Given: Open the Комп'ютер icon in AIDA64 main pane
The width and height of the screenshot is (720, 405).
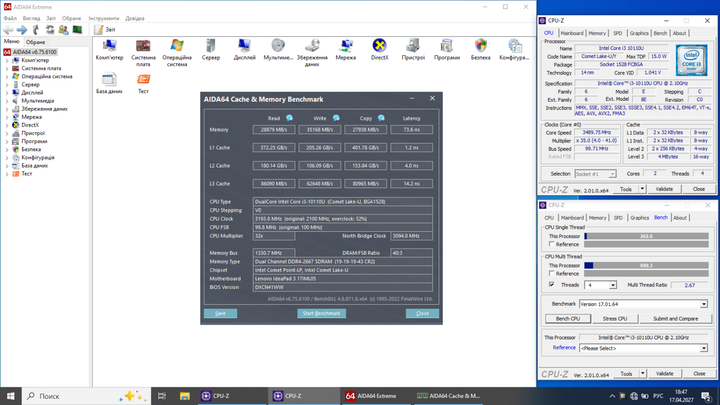Looking at the screenshot, I should pyautogui.click(x=109, y=49).
